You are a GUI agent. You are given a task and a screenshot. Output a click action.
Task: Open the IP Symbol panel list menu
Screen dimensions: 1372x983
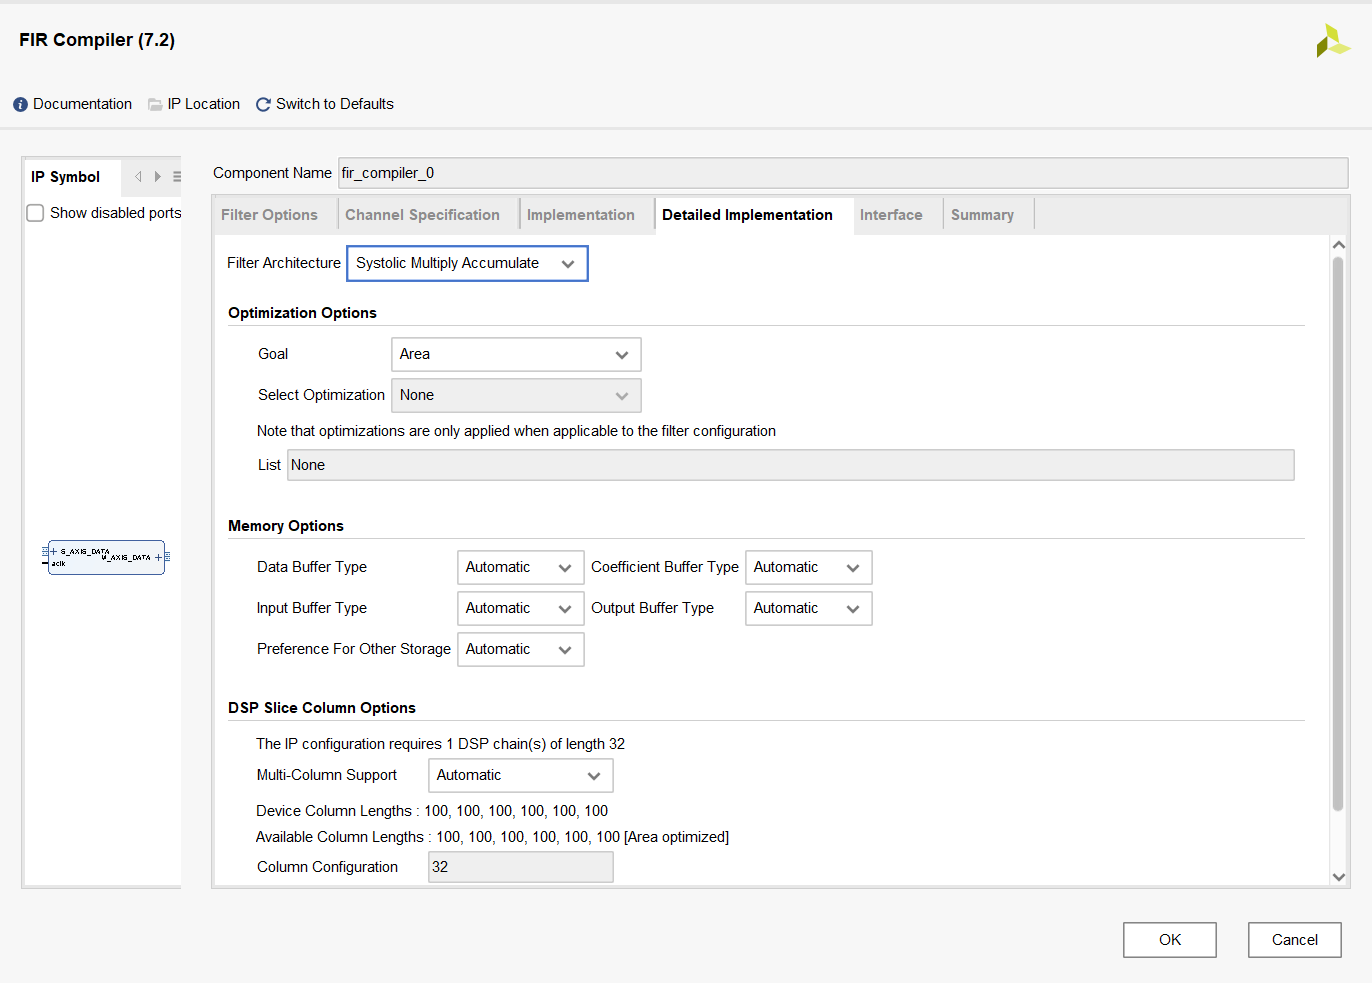pos(177,177)
